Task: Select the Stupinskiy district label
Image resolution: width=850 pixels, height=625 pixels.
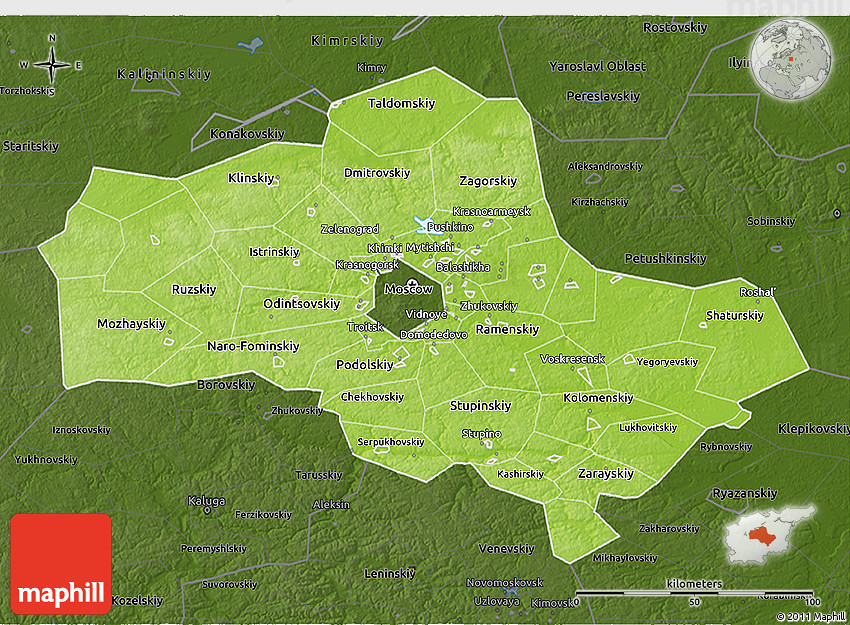Action: click(480, 406)
